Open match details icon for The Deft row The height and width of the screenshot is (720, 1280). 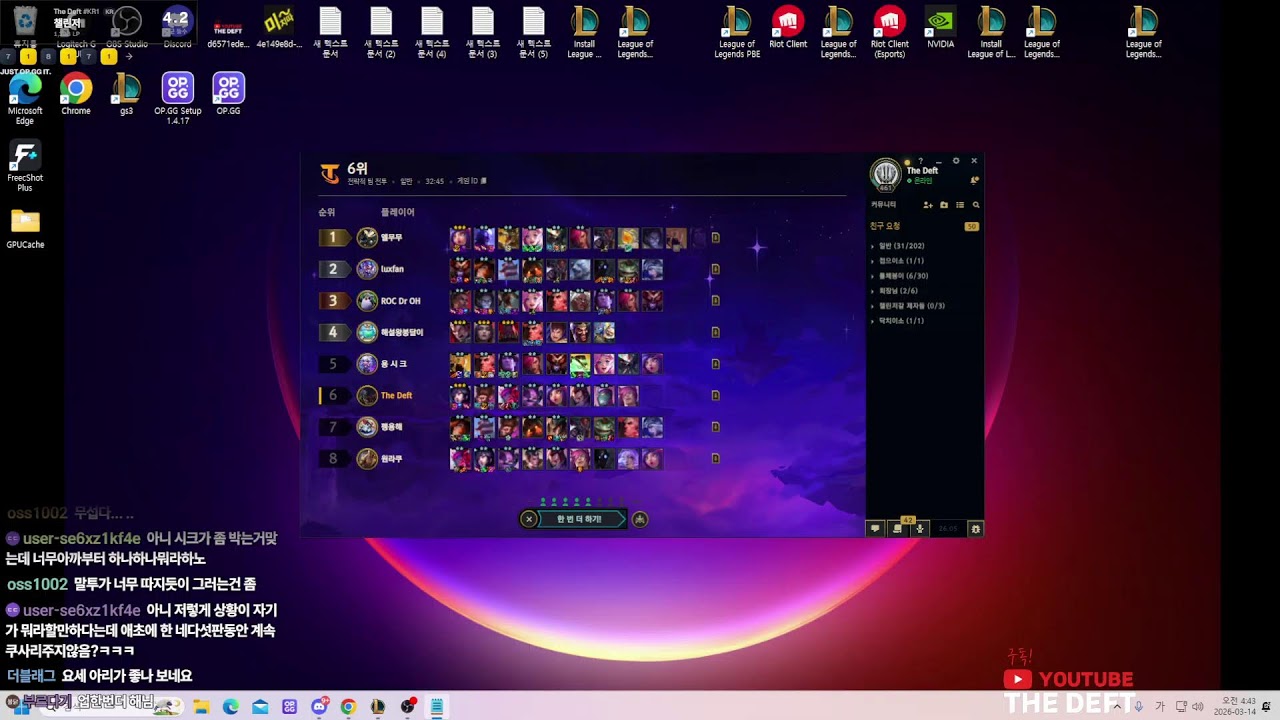tap(715, 396)
